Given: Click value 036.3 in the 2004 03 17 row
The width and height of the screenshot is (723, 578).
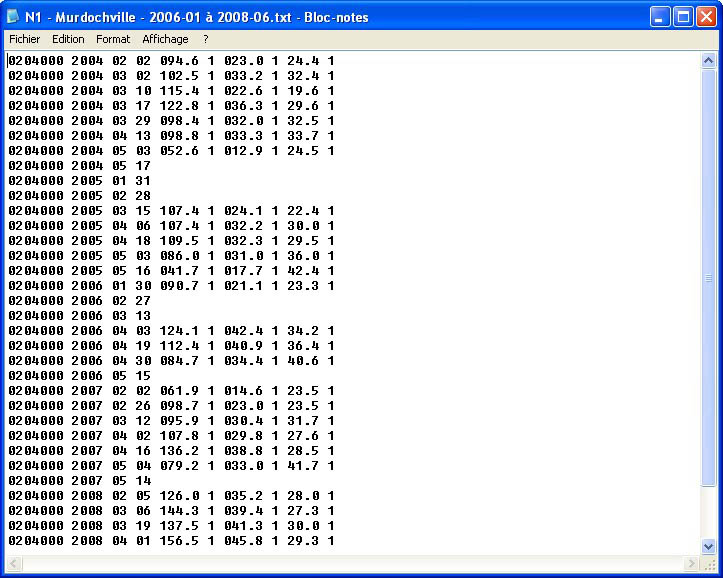Looking at the screenshot, I should [x=243, y=106].
